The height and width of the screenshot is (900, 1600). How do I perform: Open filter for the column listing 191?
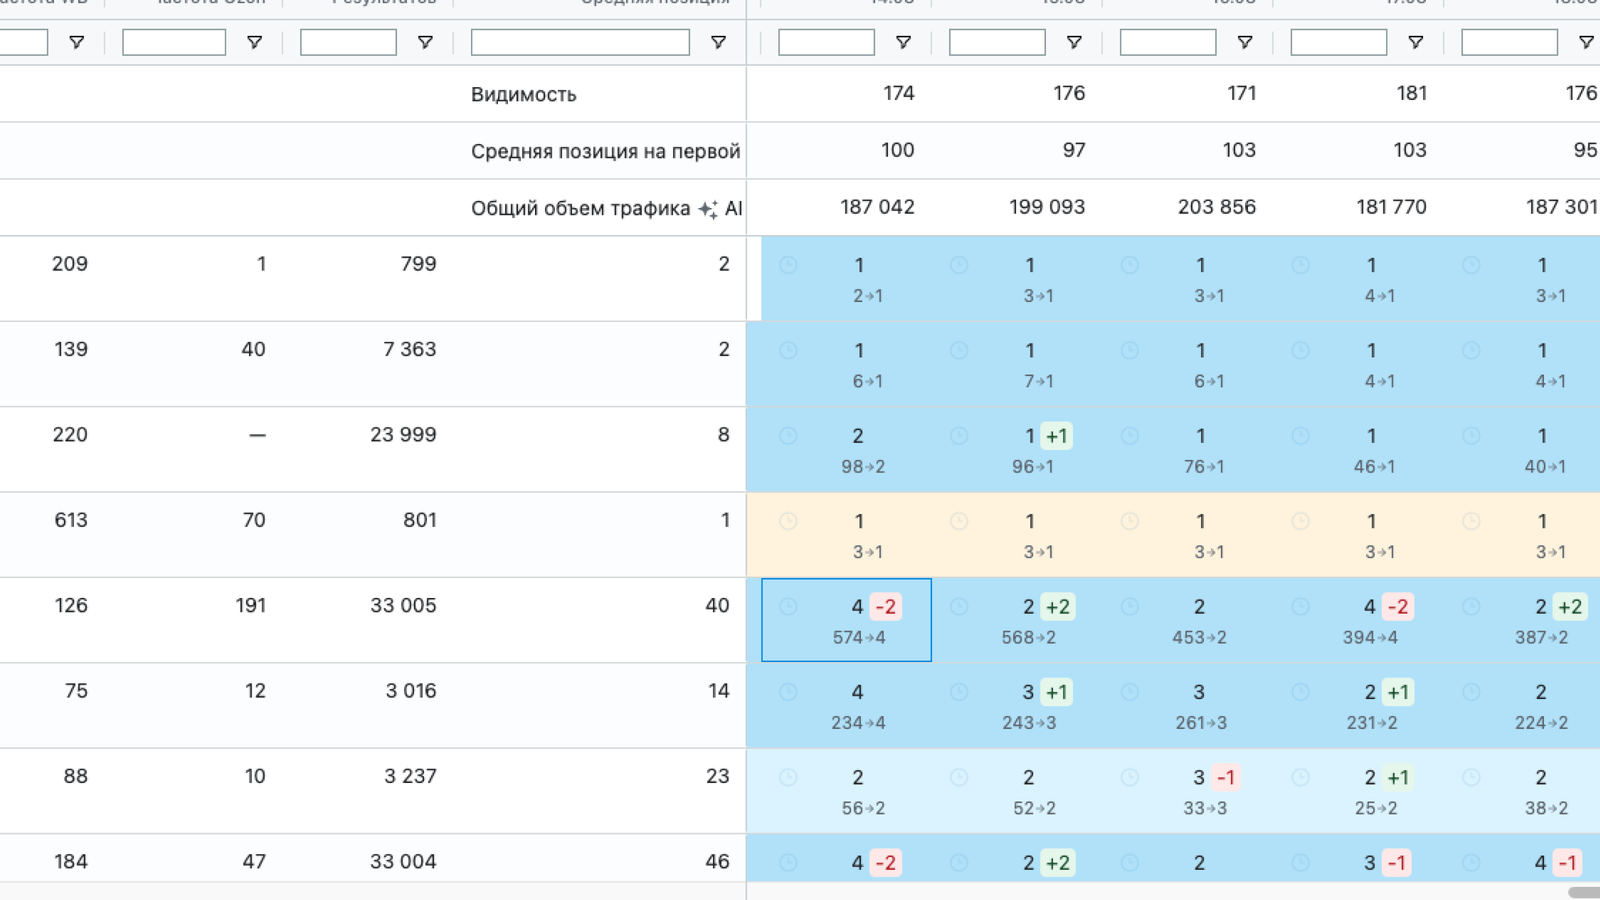(x=254, y=42)
